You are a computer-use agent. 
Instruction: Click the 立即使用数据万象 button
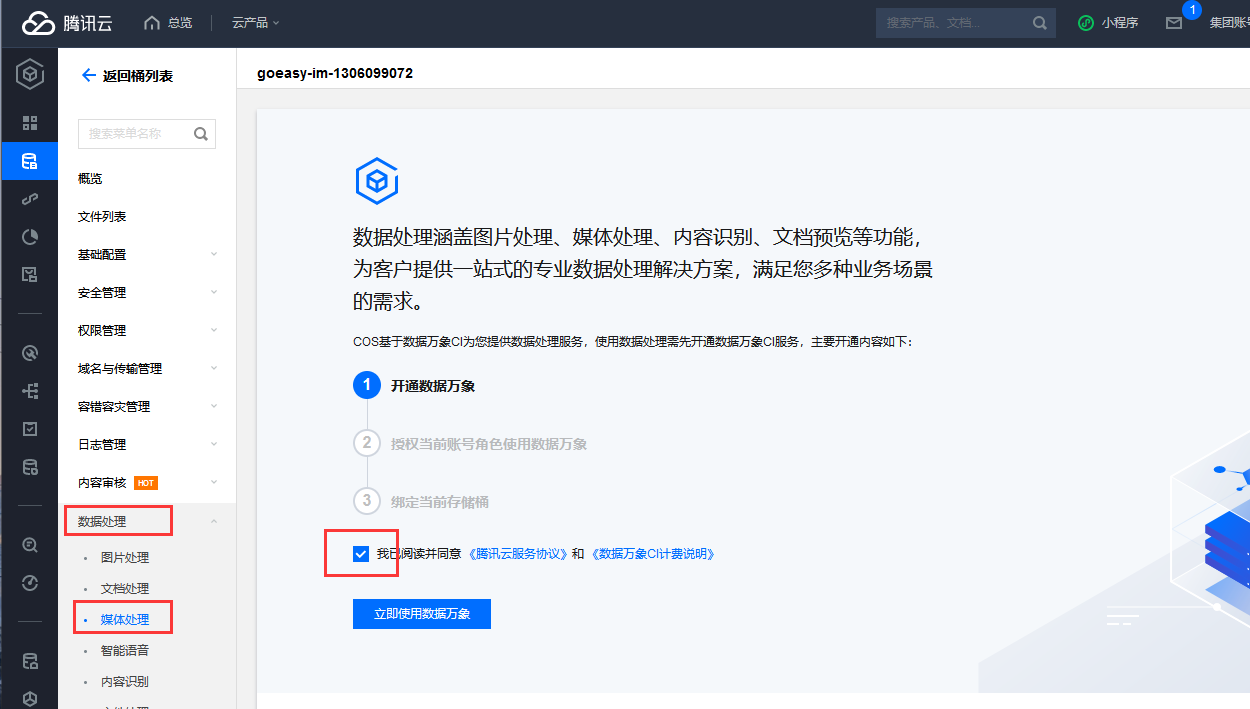tap(421, 614)
